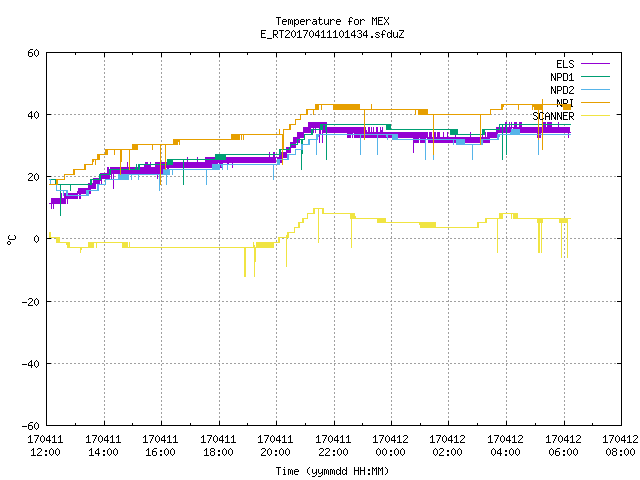Viewport: 640px width, 480px height.
Task: Click the x-axis tick label '170412 08:00'
Action: click(620, 446)
